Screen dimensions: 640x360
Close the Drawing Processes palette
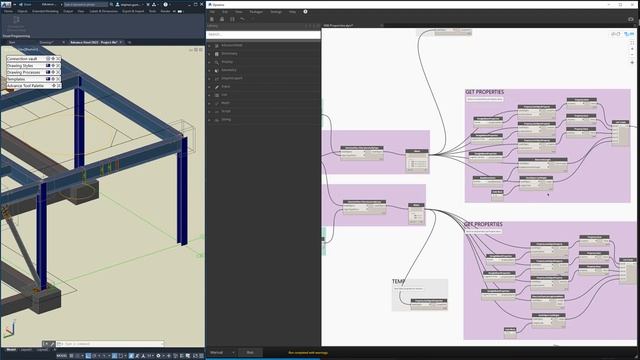(58, 72)
